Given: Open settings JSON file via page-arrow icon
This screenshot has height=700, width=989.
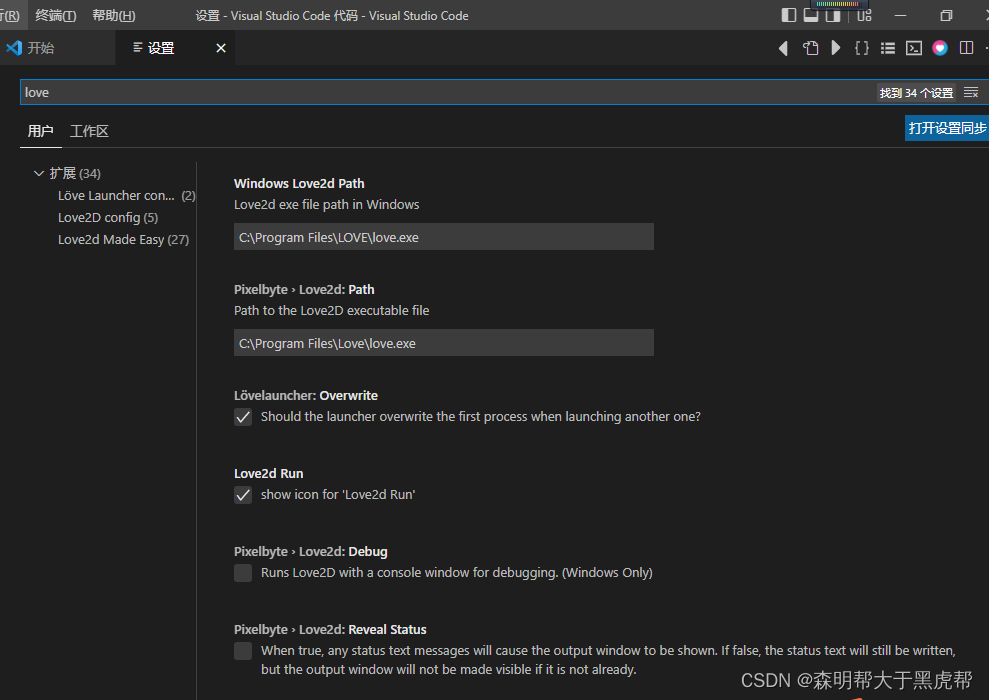Looking at the screenshot, I should pyautogui.click(x=810, y=48).
